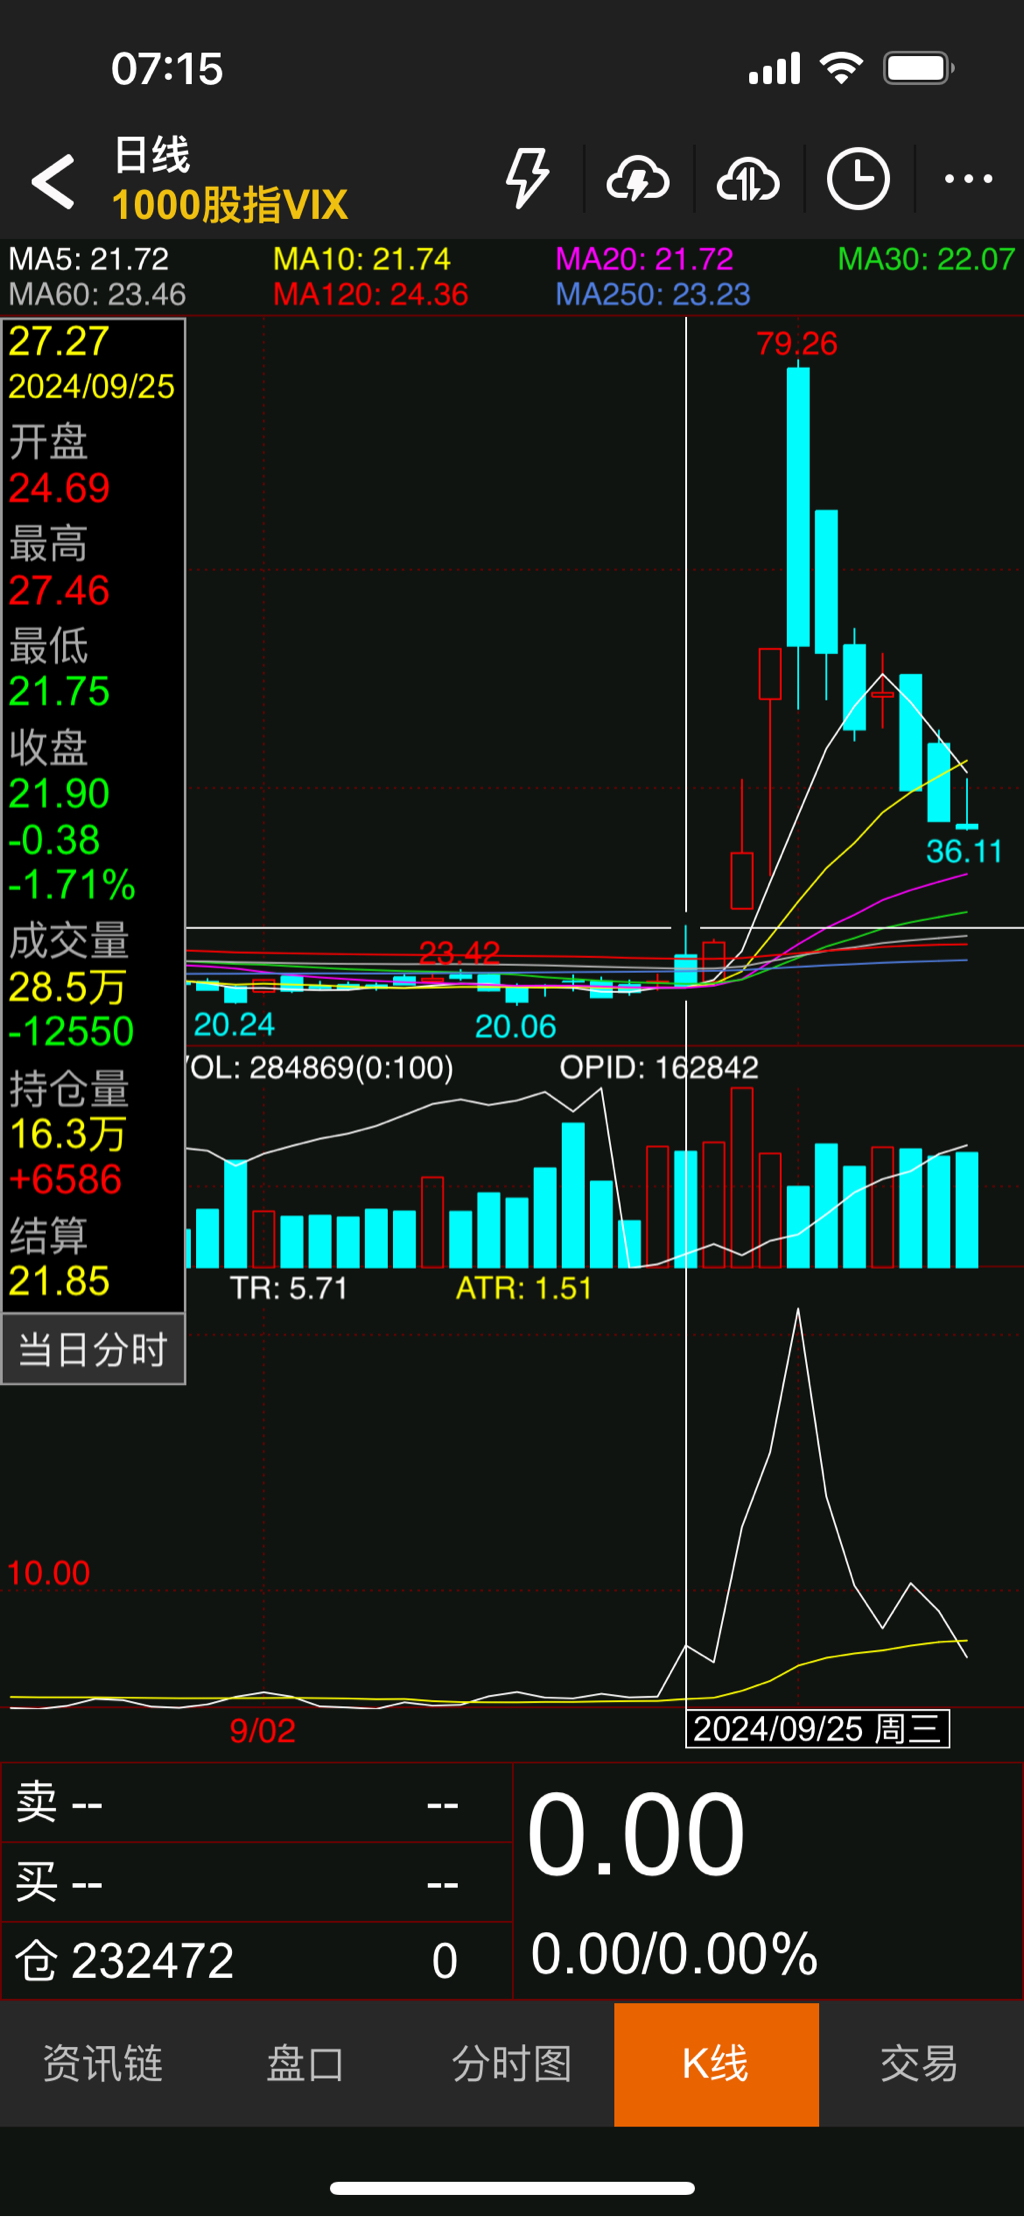Image resolution: width=1024 pixels, height=2217 pixels.
Task: Open the 日线 period selector
Action: pyautogui.click(x=152, y=155)
